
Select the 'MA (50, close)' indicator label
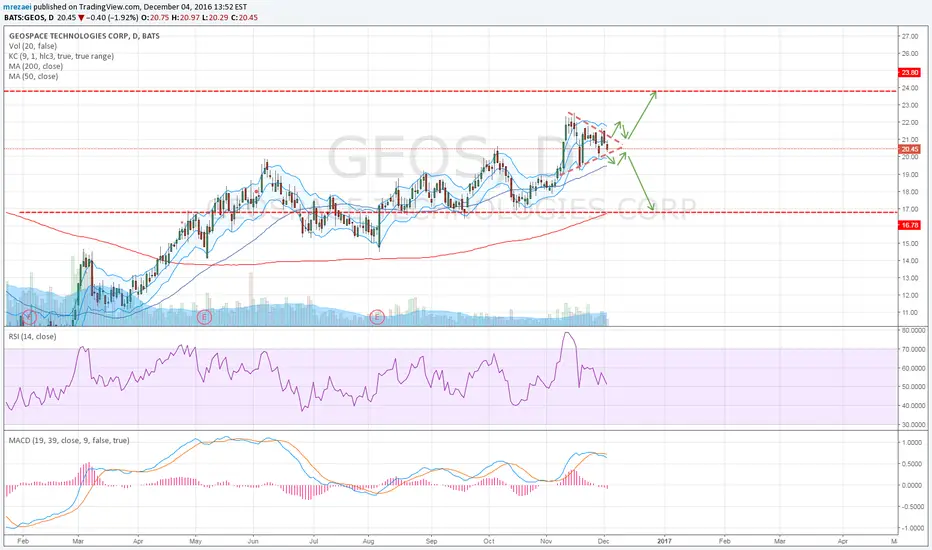[x=33, y=76]
